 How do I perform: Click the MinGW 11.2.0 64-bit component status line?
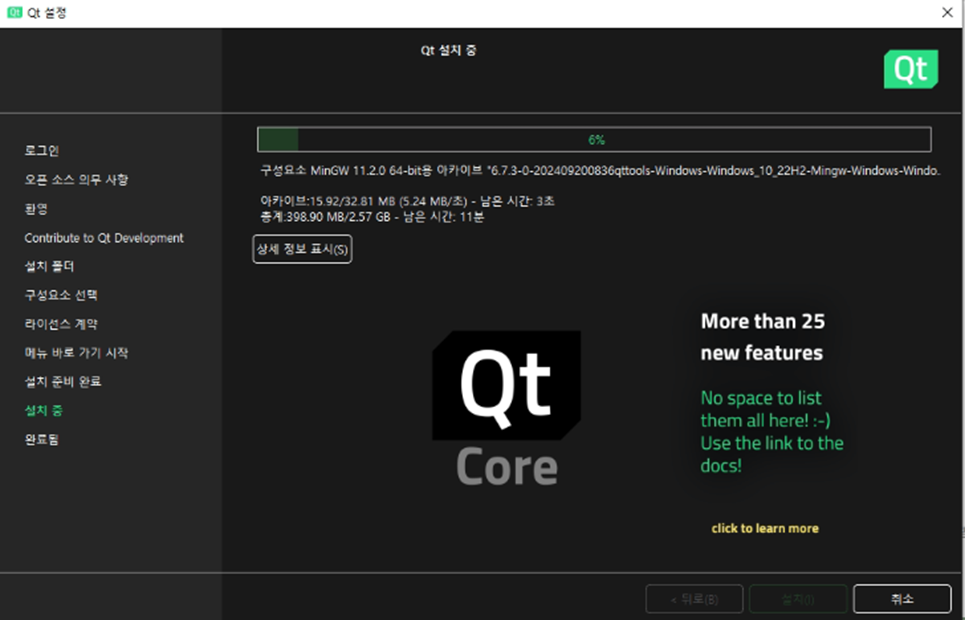pyautogui.click(x=600, y=171)
